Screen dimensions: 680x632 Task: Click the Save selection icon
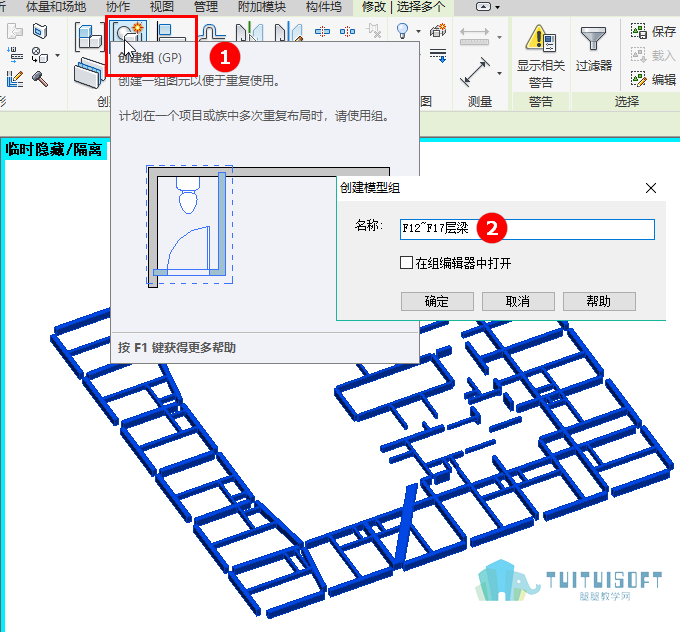click(638, 31)
